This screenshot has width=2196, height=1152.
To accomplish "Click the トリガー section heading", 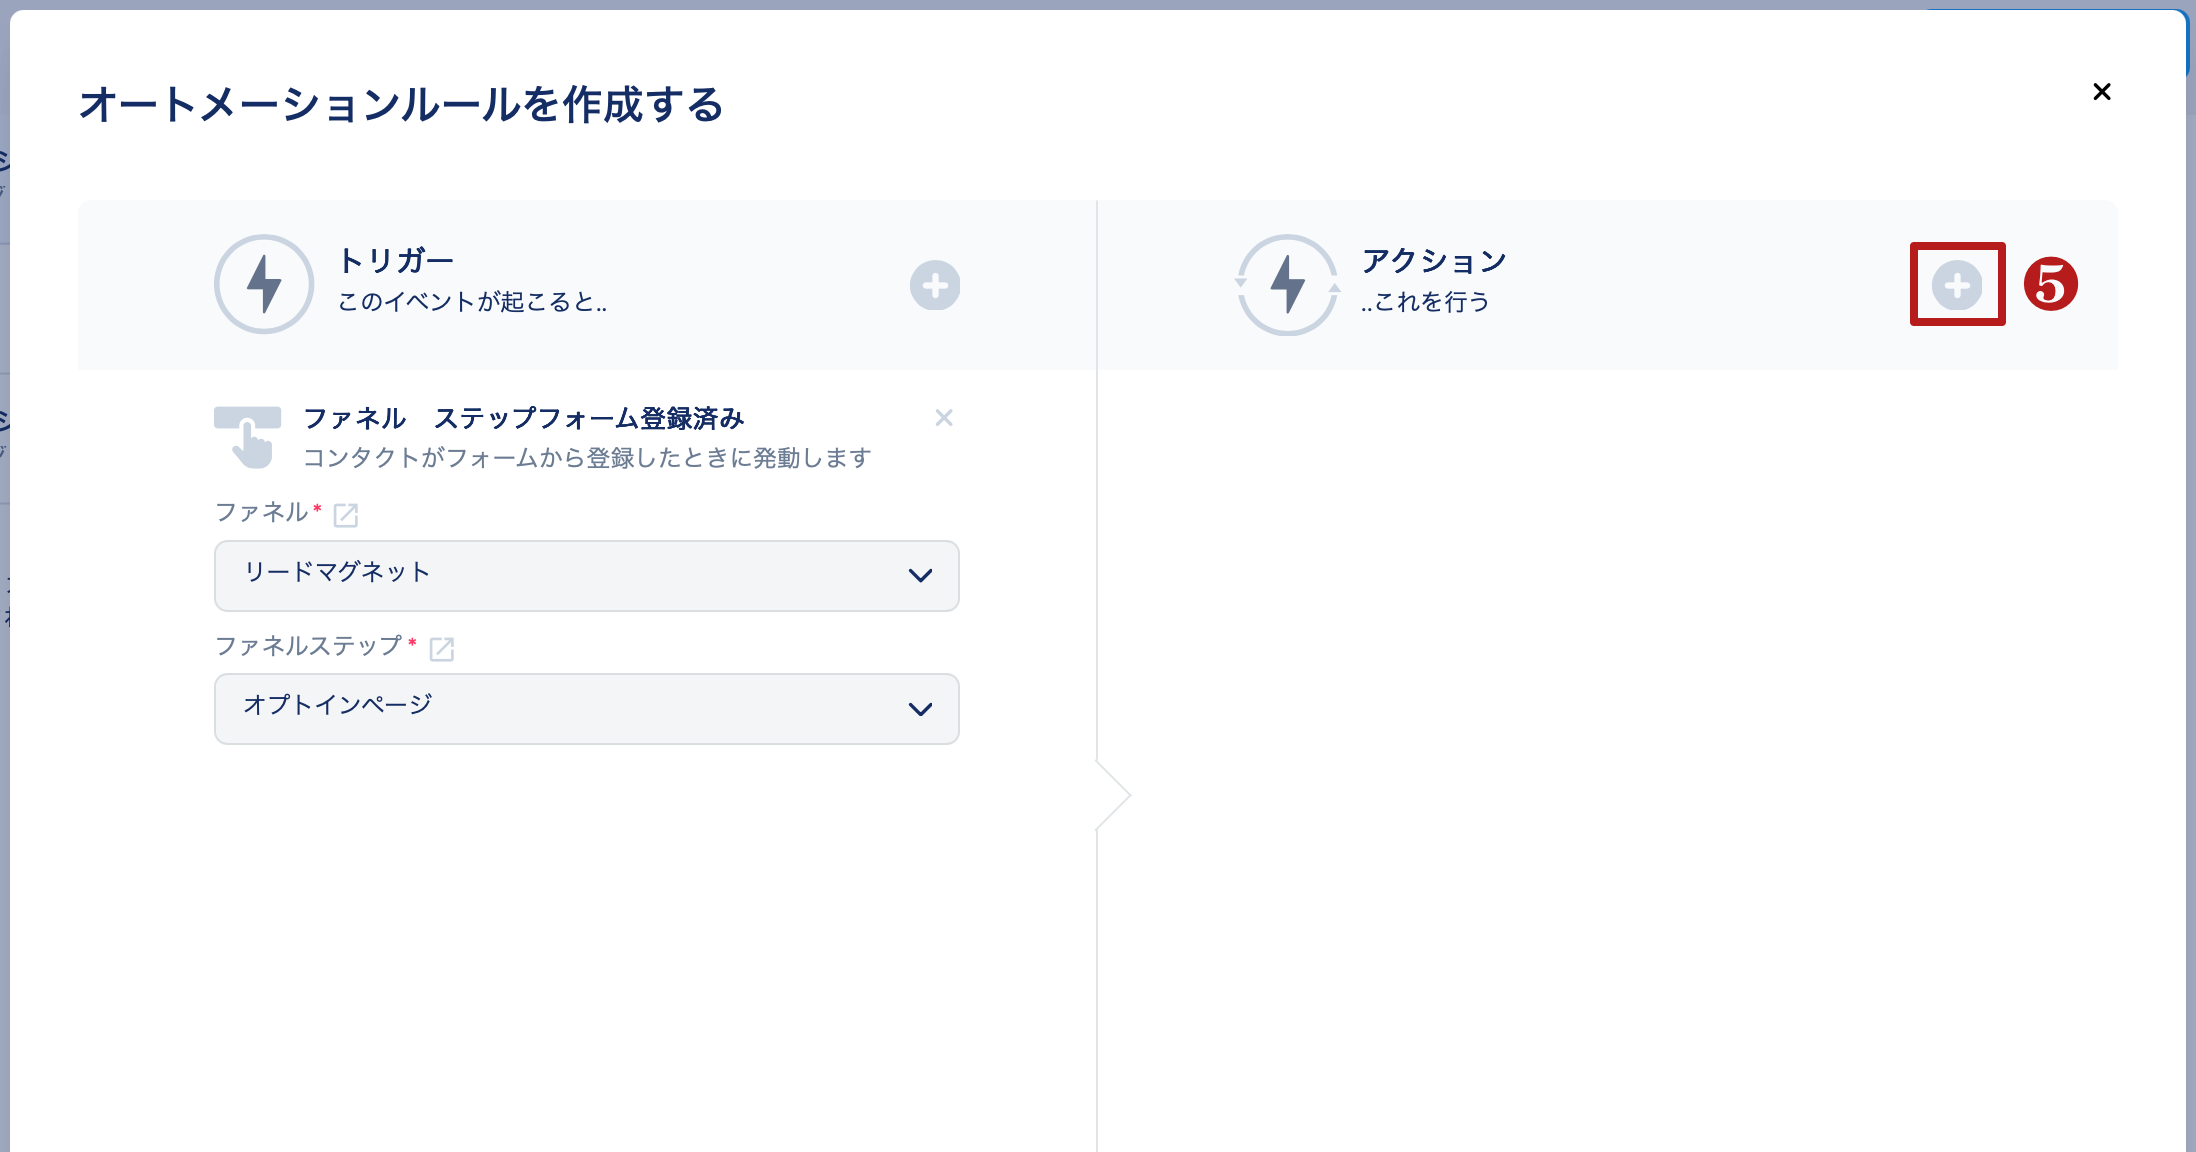I will 396,261.
